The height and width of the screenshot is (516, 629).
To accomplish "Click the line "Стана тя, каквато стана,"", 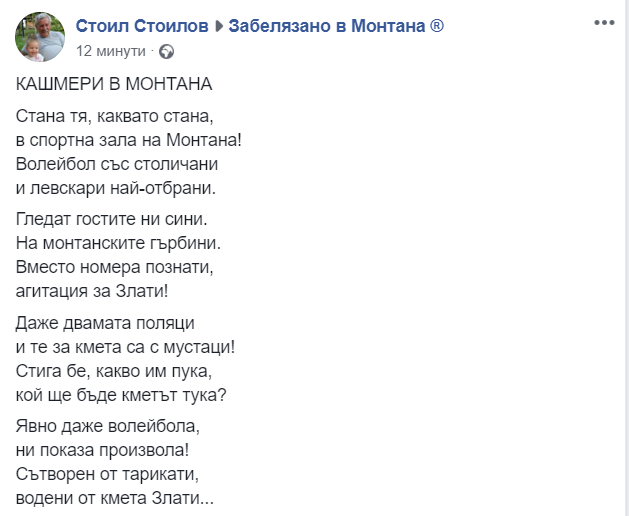I will coord(115,116).
